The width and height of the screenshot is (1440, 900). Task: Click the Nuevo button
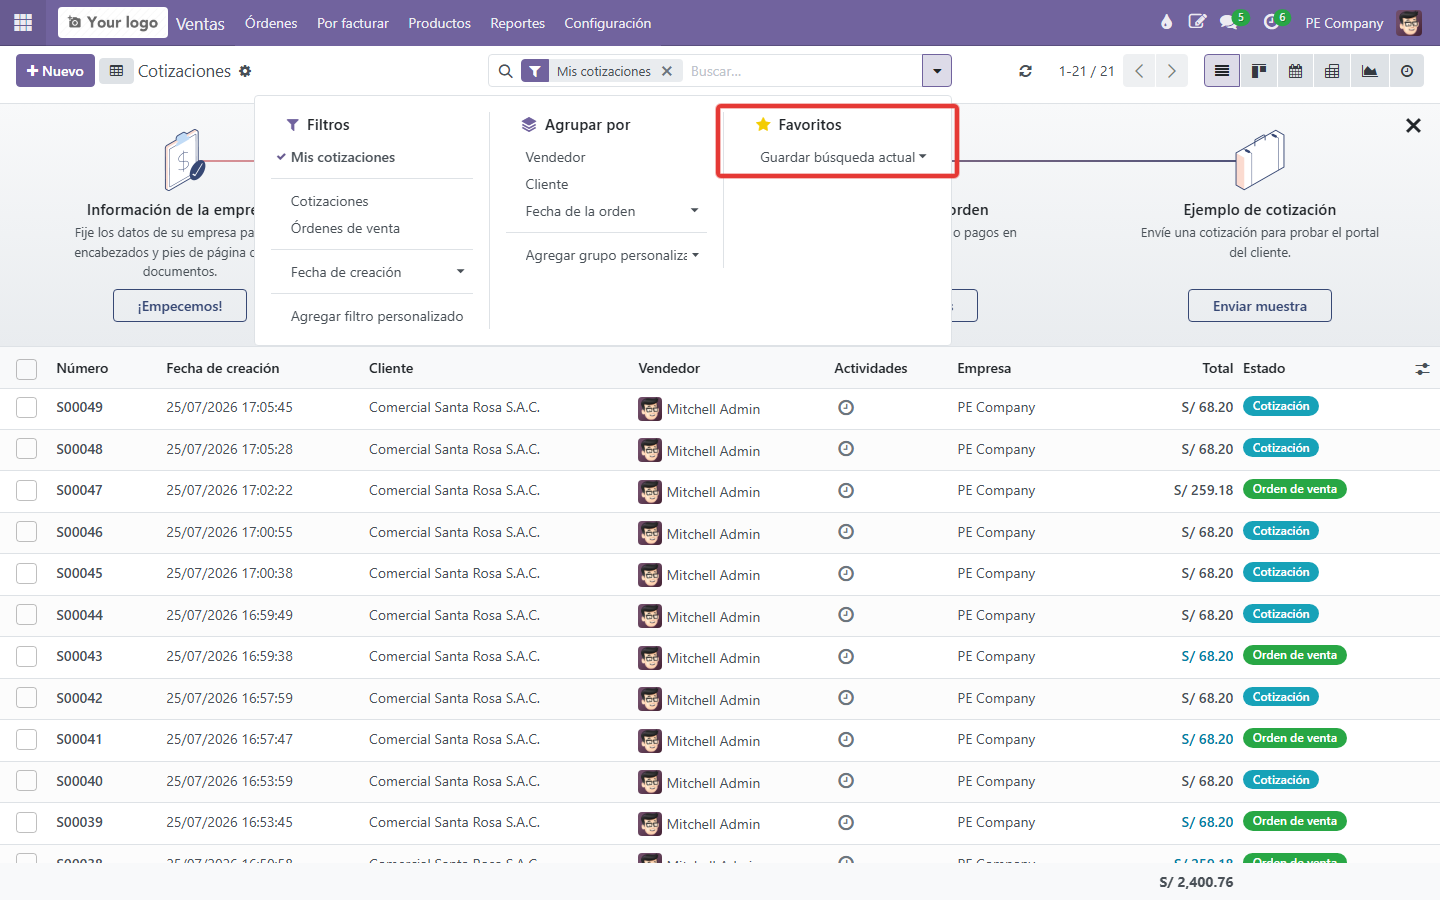tap(55, 71)
